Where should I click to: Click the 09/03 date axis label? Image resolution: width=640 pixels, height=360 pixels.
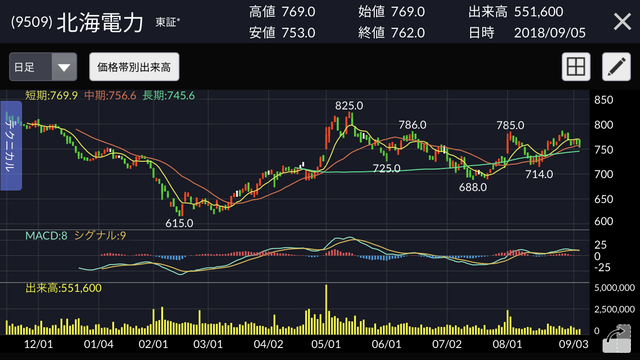tap(573, 344)
